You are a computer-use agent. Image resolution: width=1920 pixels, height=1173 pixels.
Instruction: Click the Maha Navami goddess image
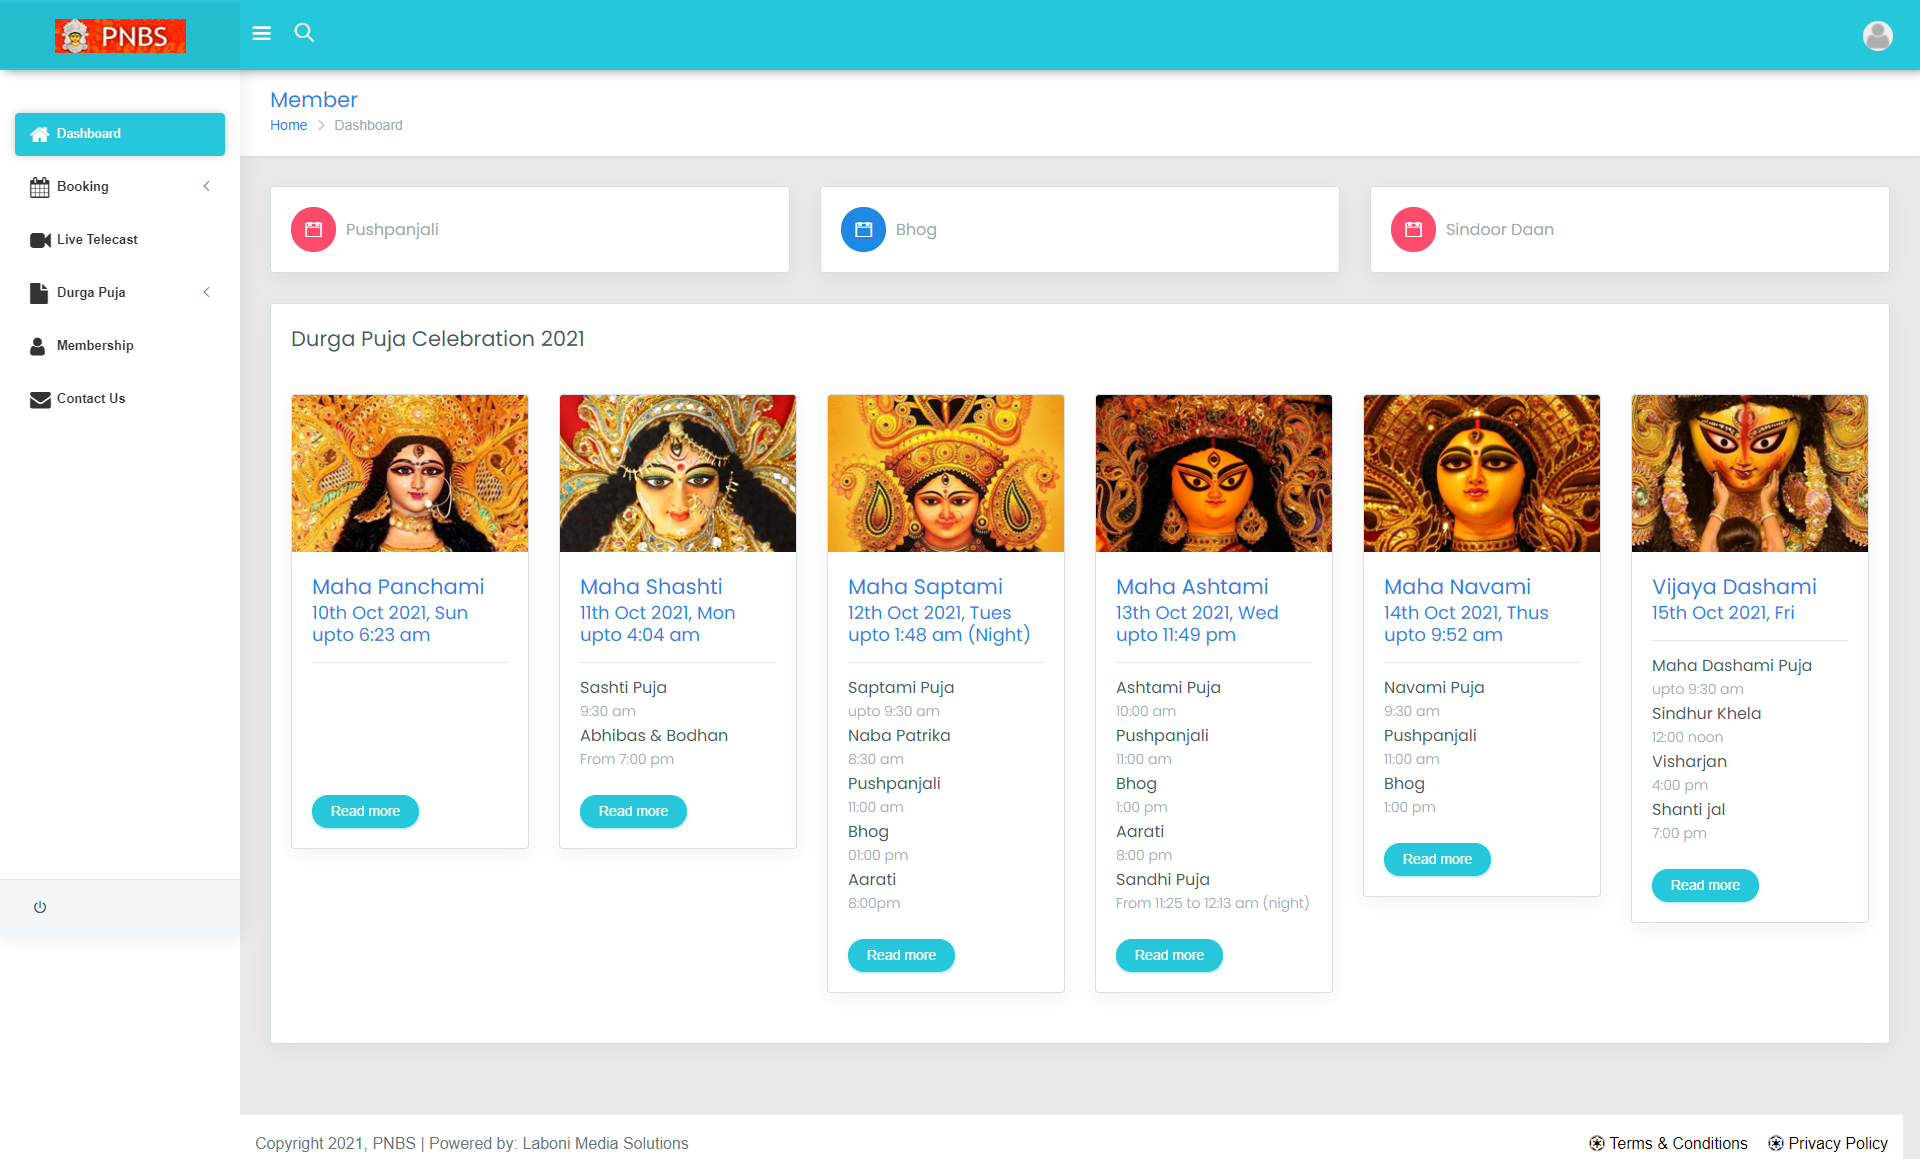tap(1482, 473)
